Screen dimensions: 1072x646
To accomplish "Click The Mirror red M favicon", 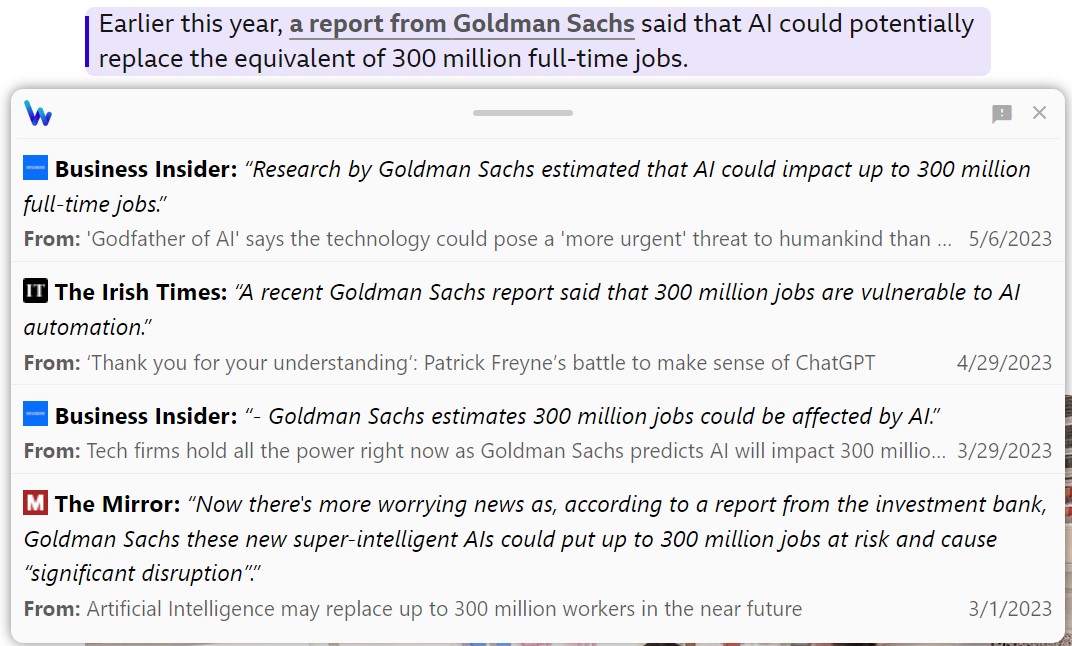I will coord(35,503).
